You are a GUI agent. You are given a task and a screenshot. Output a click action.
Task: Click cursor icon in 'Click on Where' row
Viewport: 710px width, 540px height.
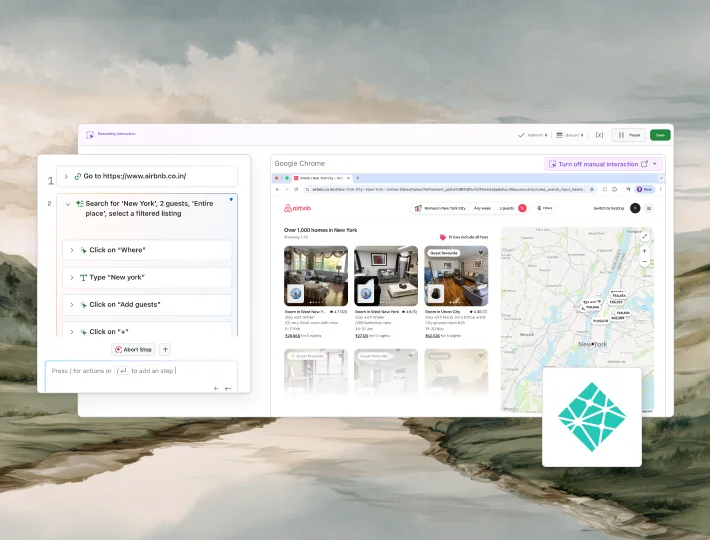(x=83, y=250)
